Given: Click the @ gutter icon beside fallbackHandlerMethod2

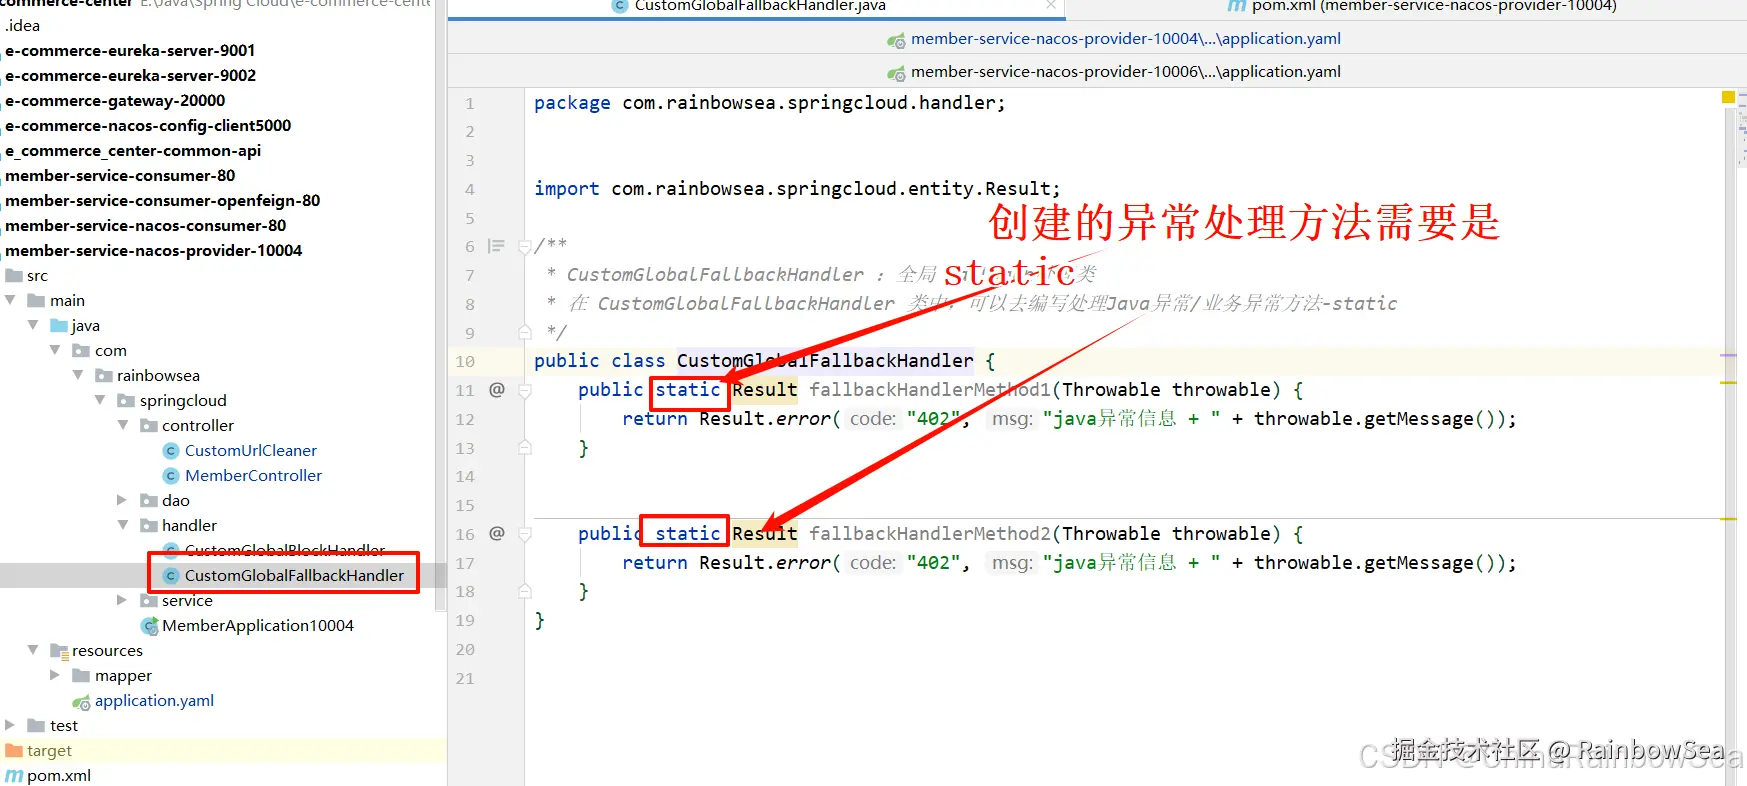Looking at the screenshot, I should 497,534.
